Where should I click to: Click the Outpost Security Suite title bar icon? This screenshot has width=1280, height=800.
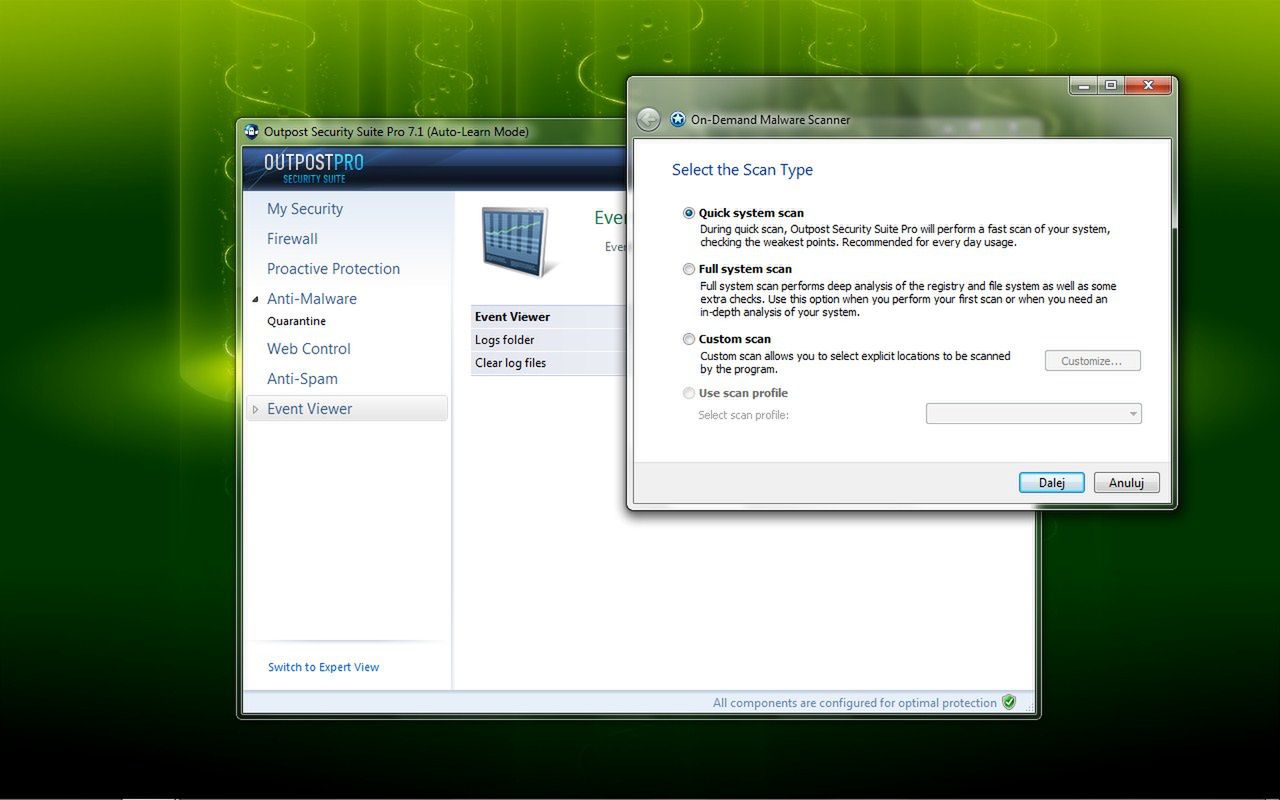pos(252,132)
